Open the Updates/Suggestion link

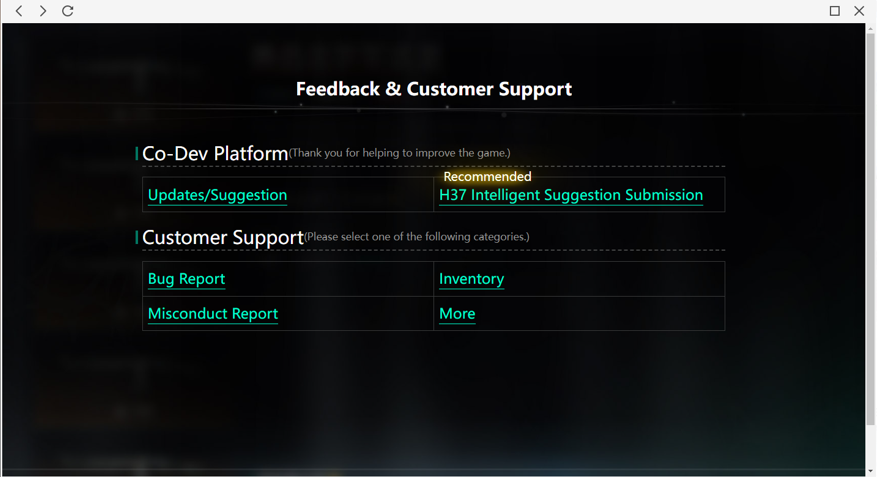(x=218, y=195)
